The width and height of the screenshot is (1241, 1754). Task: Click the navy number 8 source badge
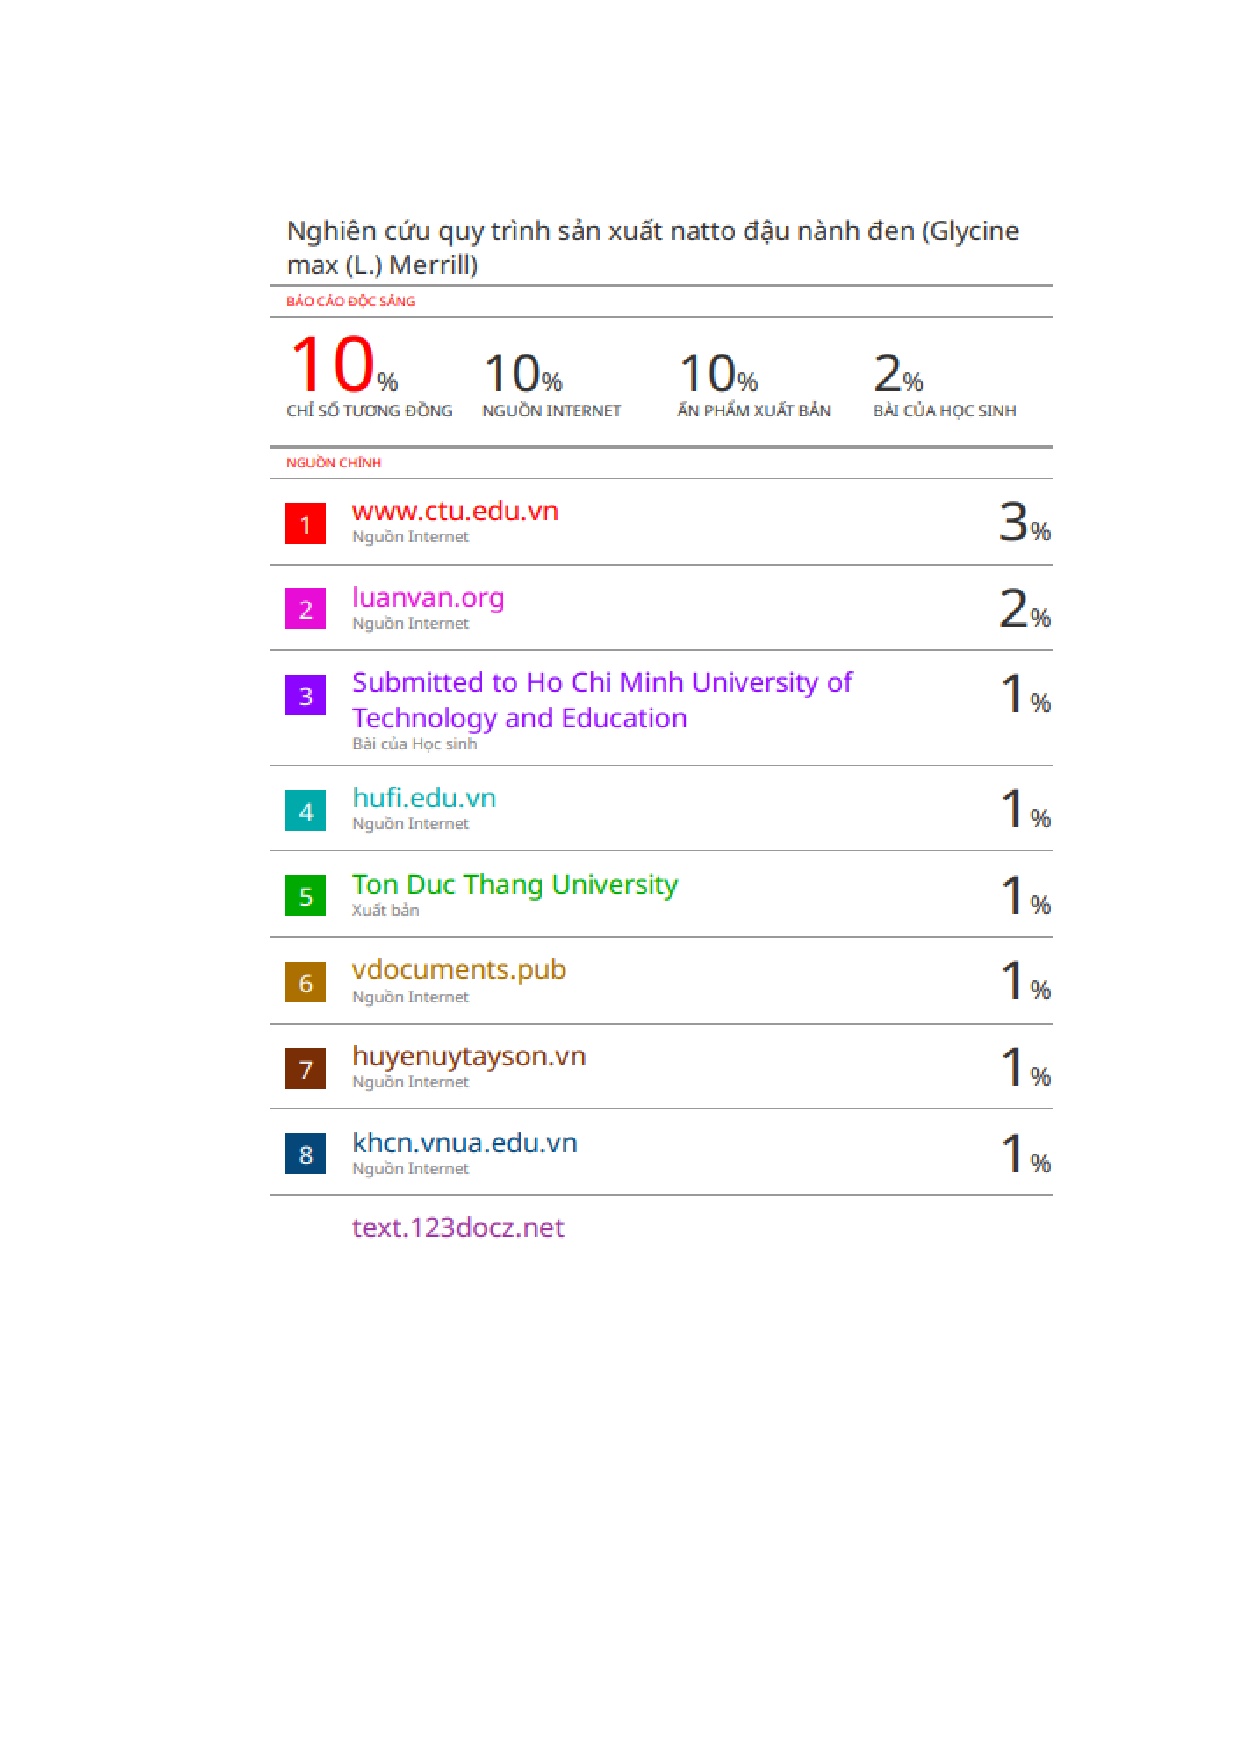(305, 1155)
